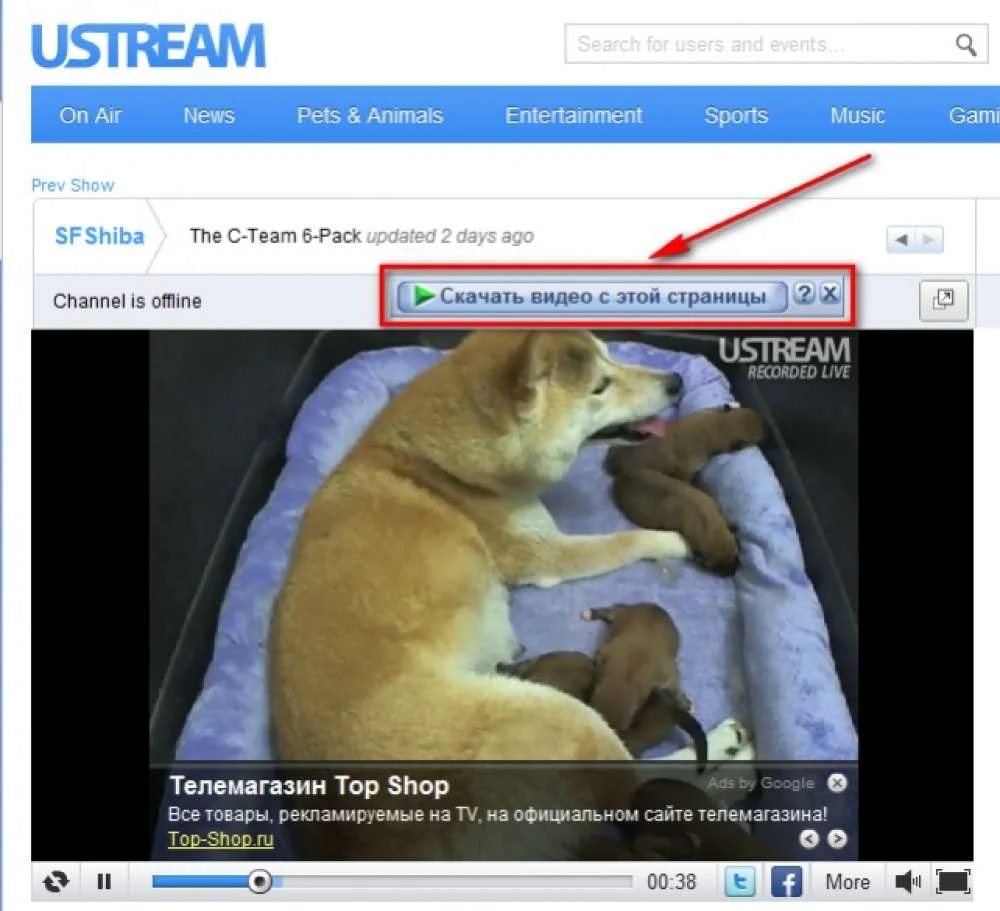Seek on the video progress bar
Image resolution: width=1000 pixels, height=911 pixels.
tap(392, 882)
